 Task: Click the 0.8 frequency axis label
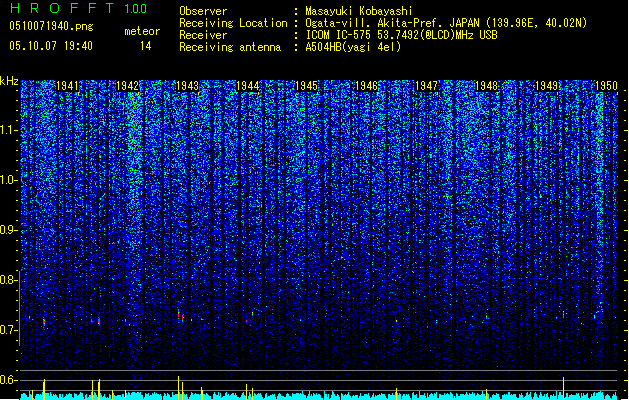pos(9,280)
